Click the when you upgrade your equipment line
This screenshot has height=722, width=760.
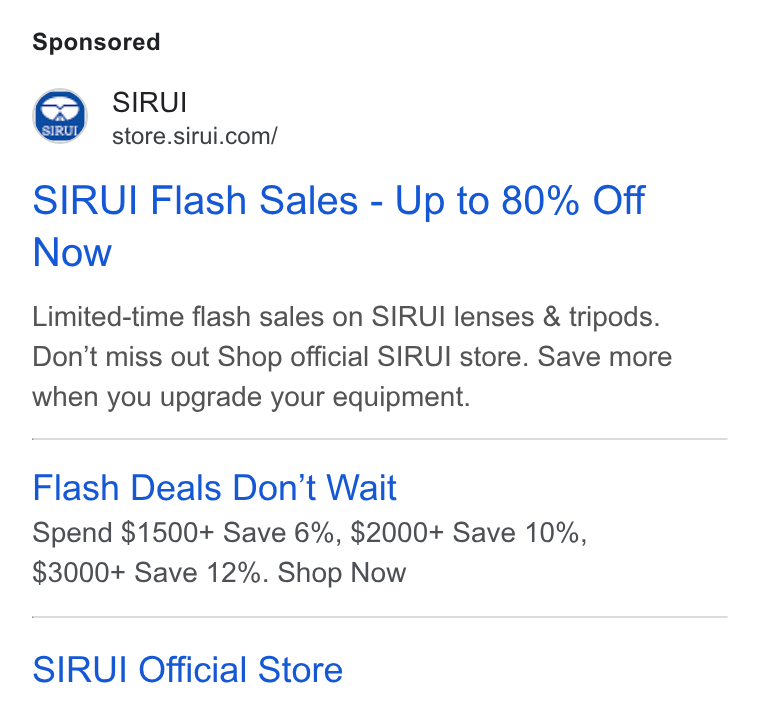pos(251,397)
